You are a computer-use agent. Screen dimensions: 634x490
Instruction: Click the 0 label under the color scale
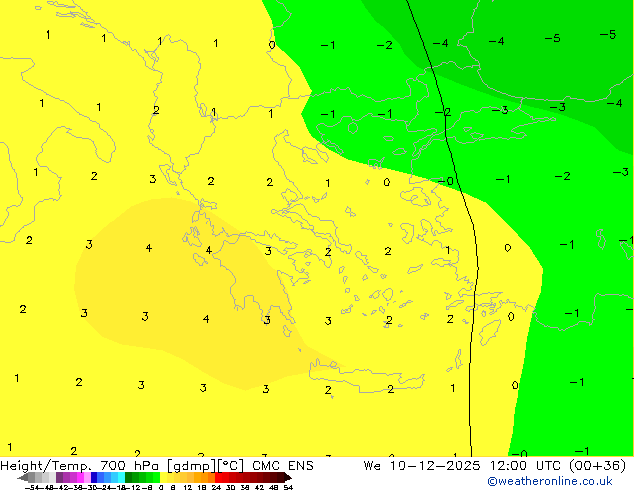pyautogui.click(x=161, y=487)
